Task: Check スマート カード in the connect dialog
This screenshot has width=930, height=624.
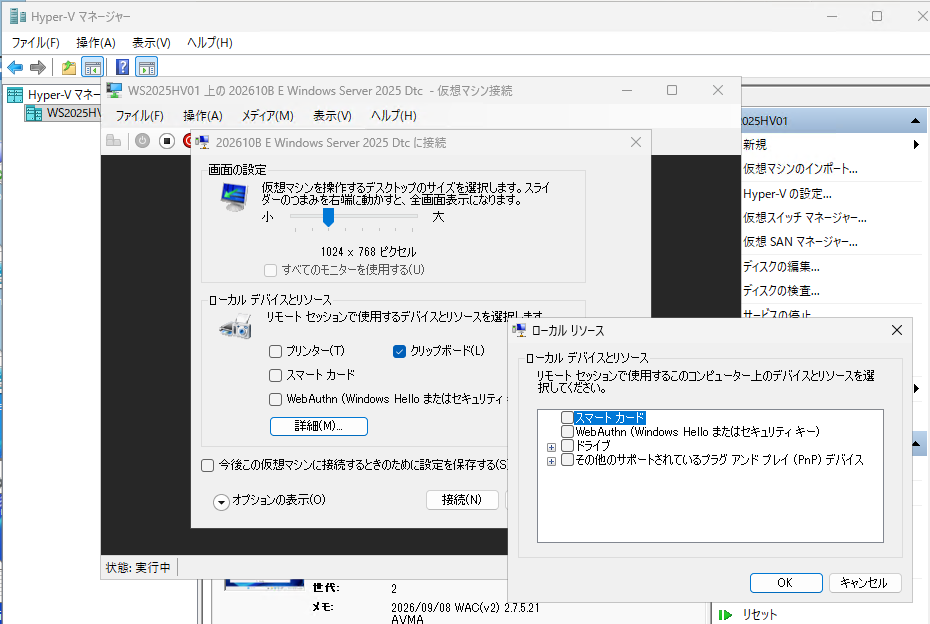Action: click(275, 375)
